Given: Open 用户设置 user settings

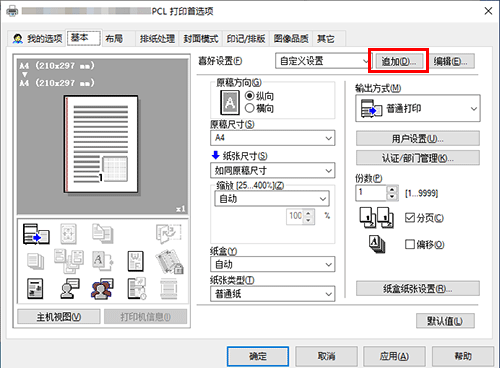Looking at the screenshot, I should point(418,138).
